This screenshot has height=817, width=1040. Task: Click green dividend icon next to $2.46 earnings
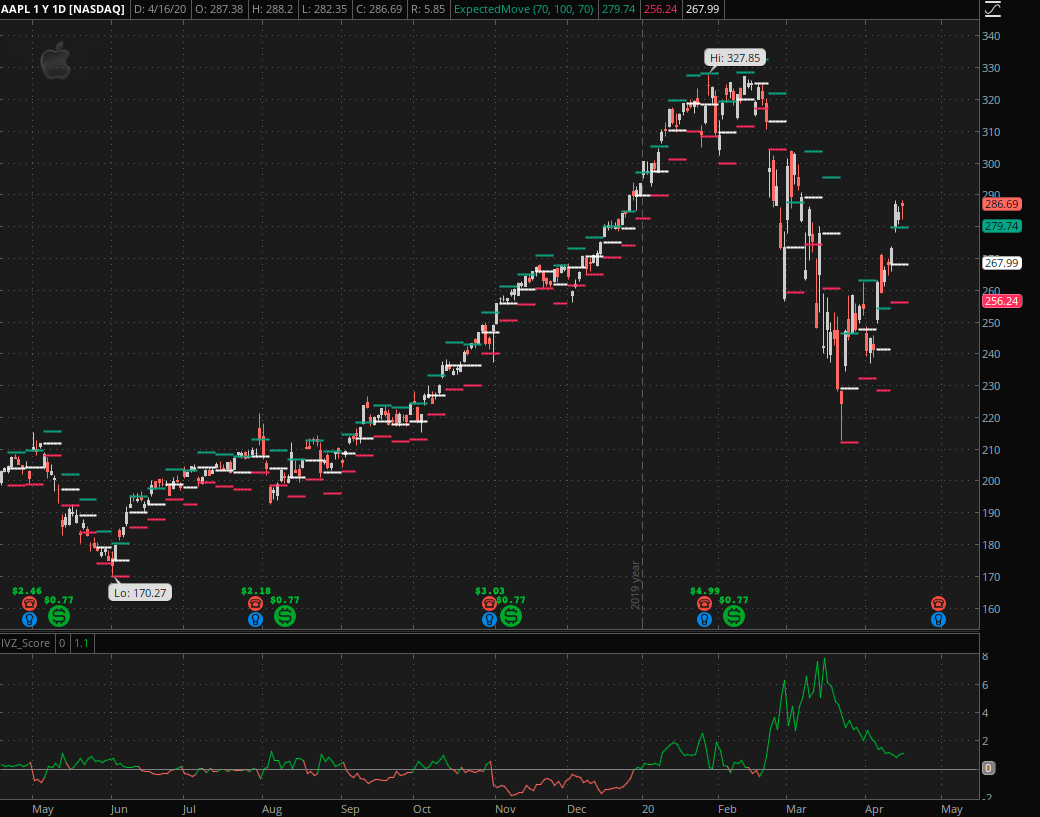(59, 617)
